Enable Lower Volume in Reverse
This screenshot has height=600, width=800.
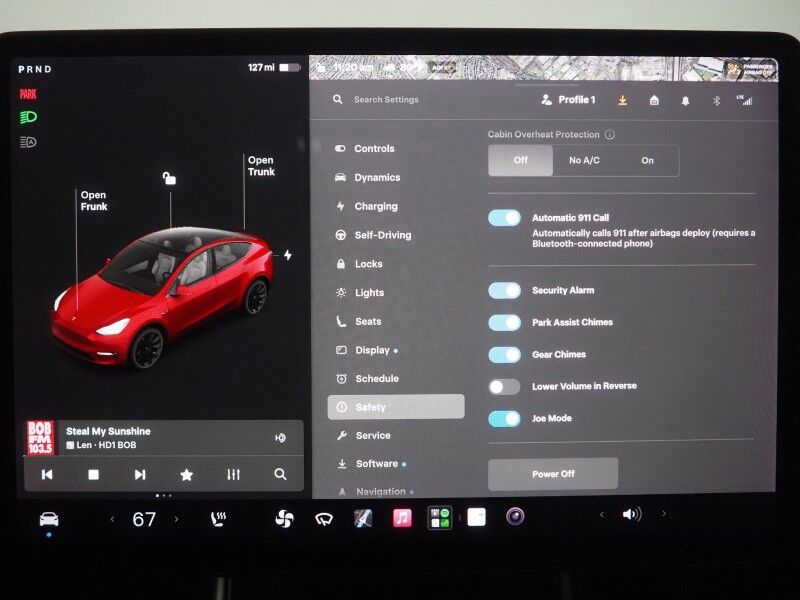click(x=505, y=387)
